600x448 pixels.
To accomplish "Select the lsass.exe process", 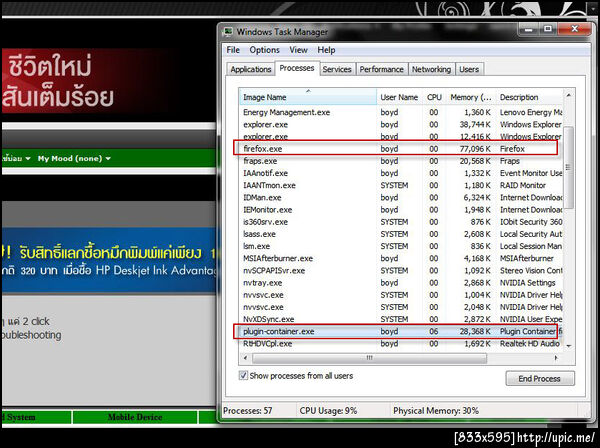I will [x=401, y=234].
